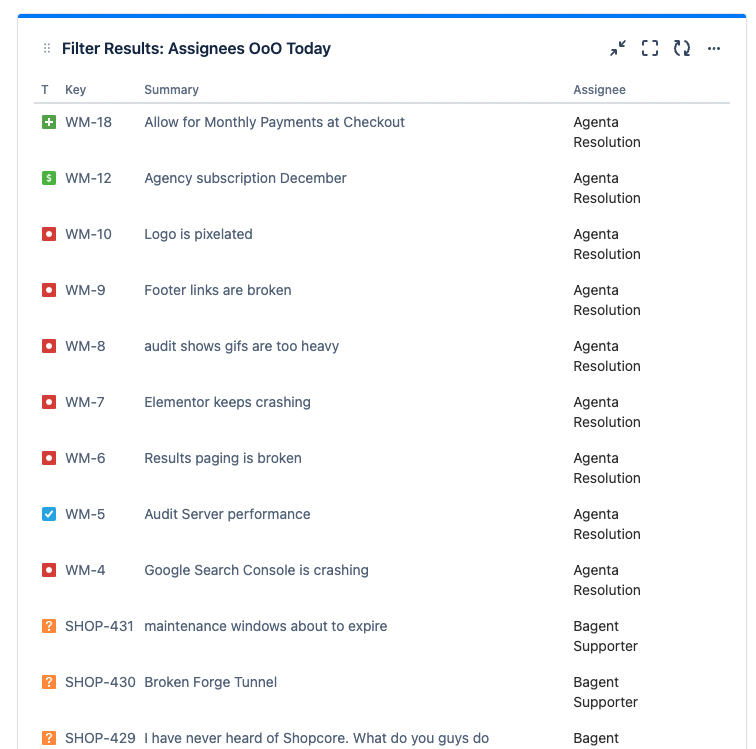This screenshot has height=749, width=756.
Task: Click the task checkmark icon for WM-5
Action: click(49, 514)
